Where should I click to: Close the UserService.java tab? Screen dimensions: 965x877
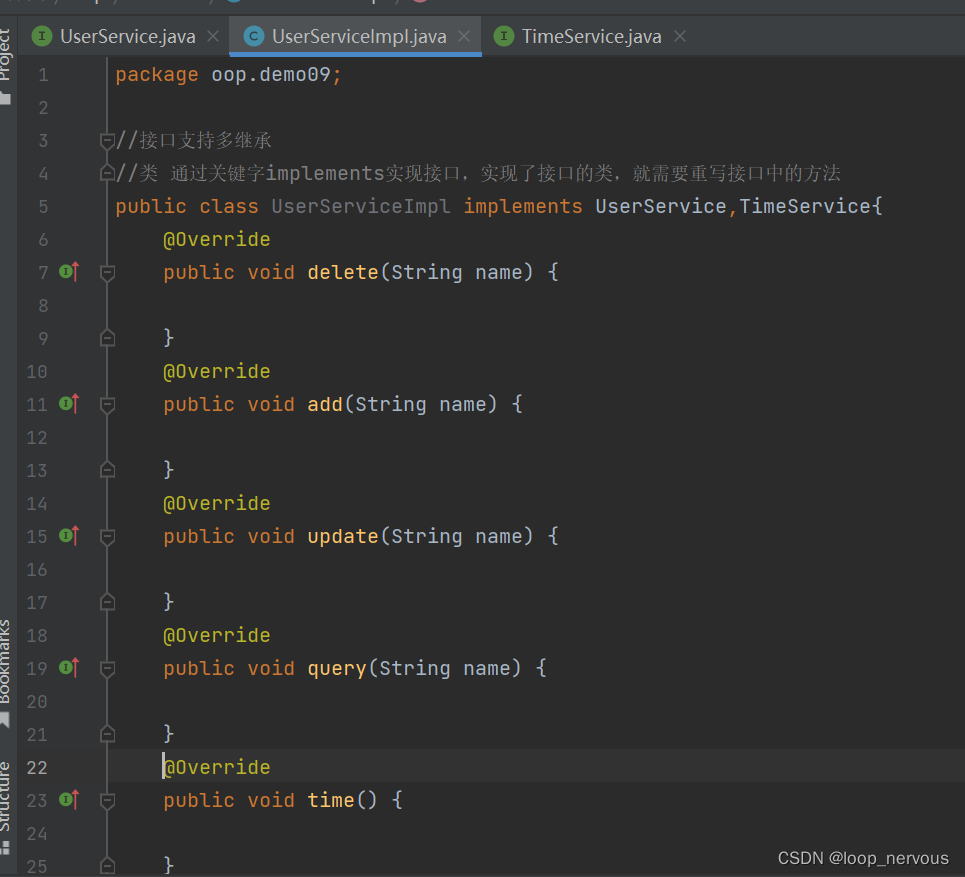pos(213,36)
